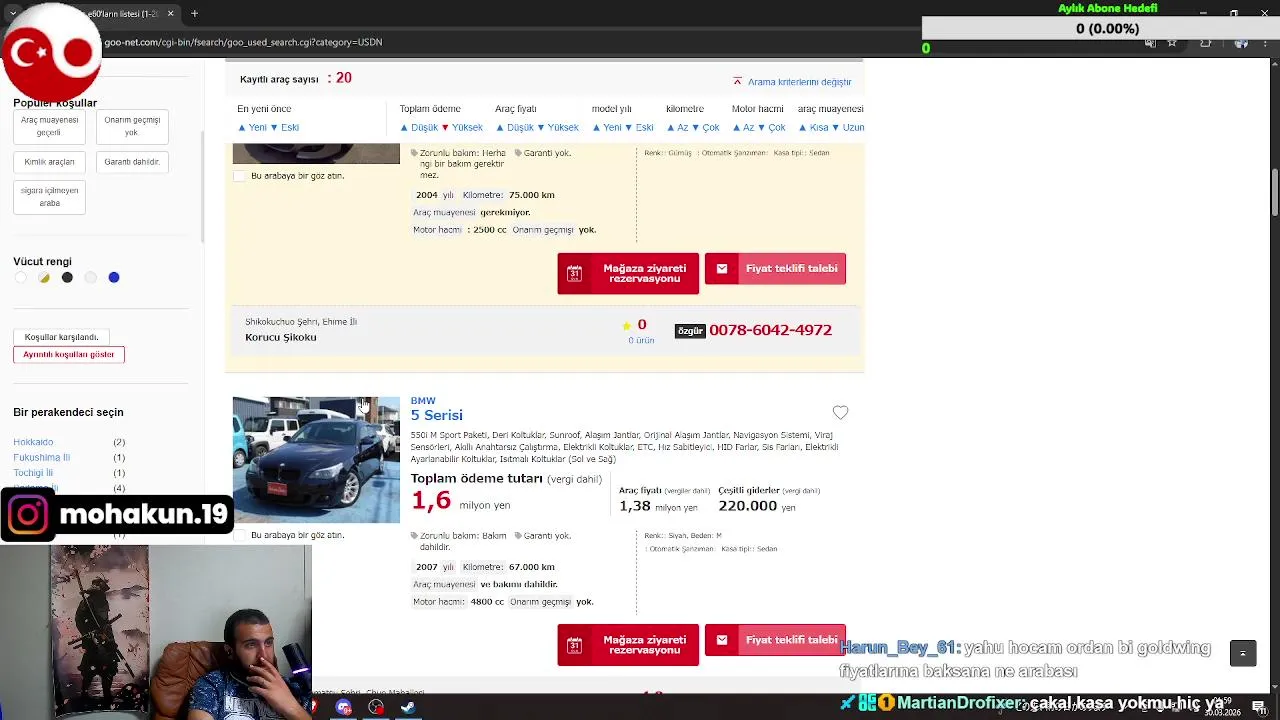Open the '5 Serisi' listing title link
Screen dimensions: 1280x720
tap(437, 415)
